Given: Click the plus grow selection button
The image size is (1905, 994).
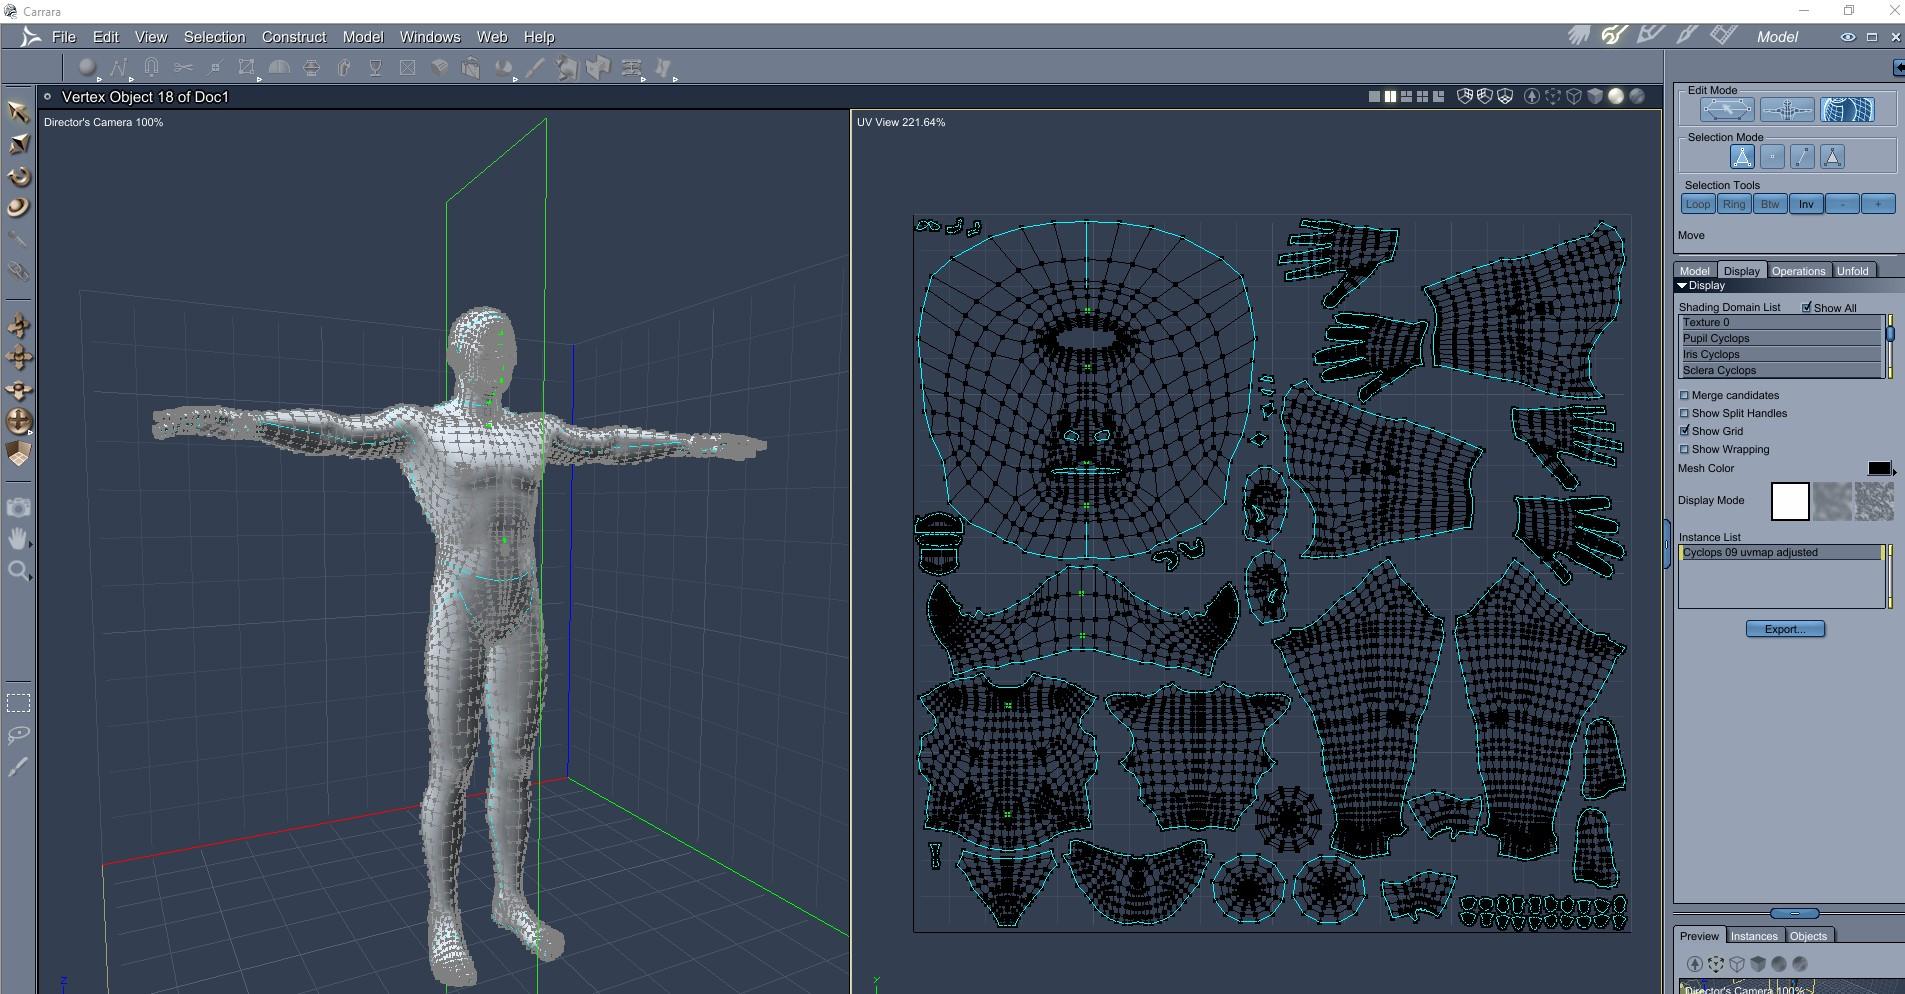Looking at the screenshot, I should (1878, 204).
